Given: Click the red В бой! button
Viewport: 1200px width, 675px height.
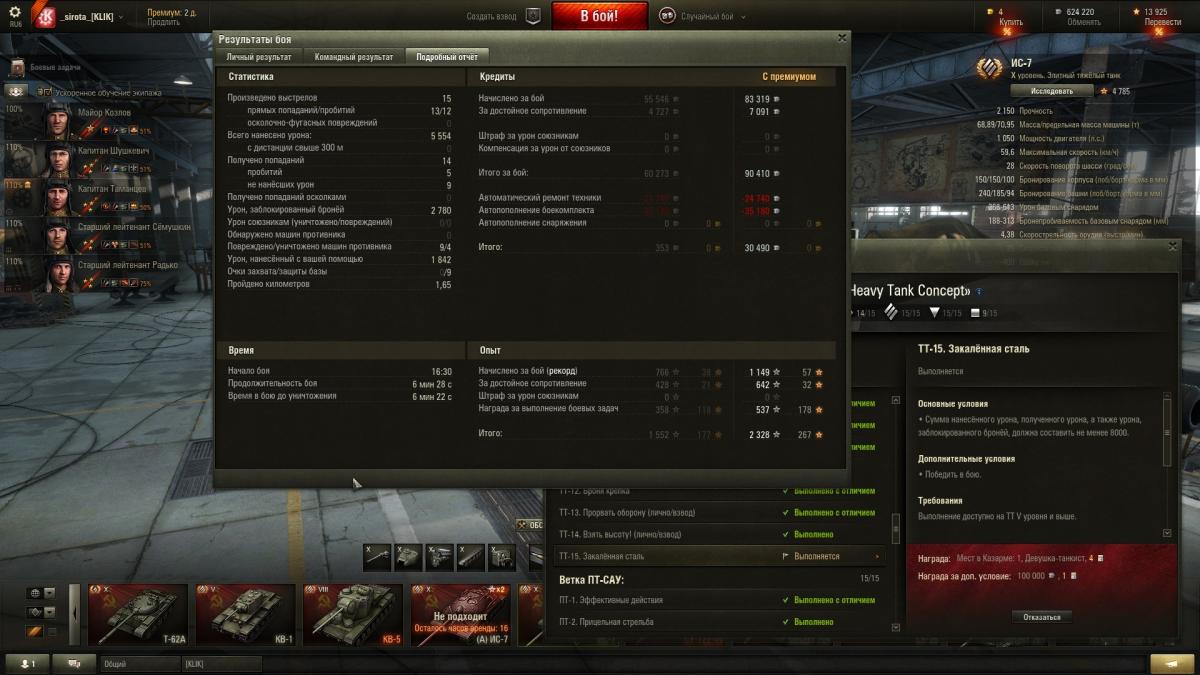Looking at the screenshot, I should pos(600,16).
